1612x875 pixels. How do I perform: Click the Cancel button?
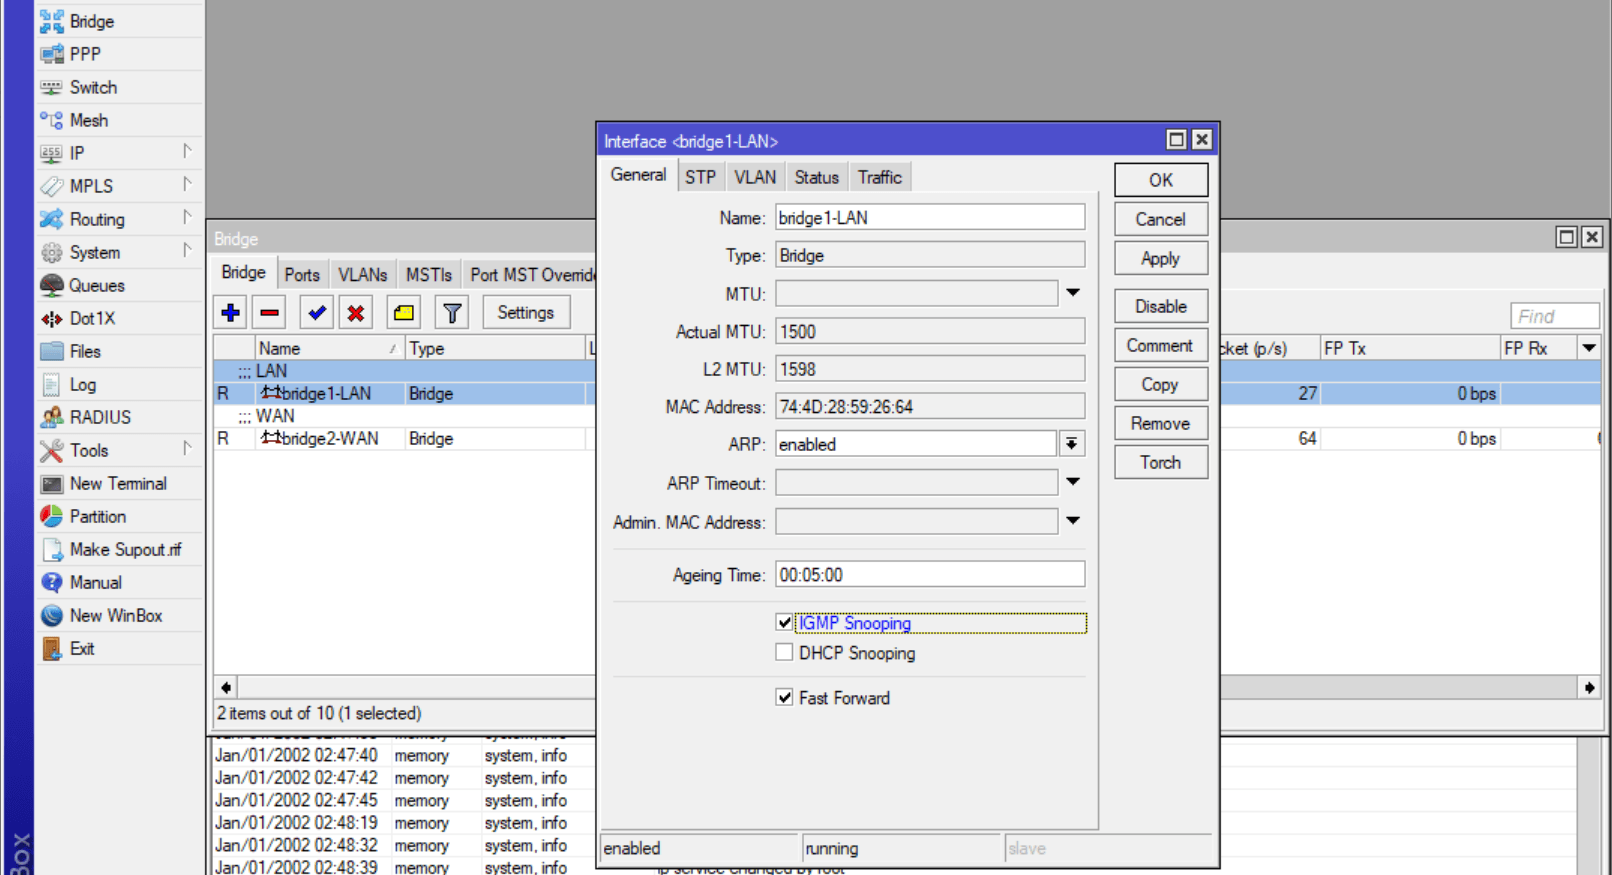(x=1161, y=219)
